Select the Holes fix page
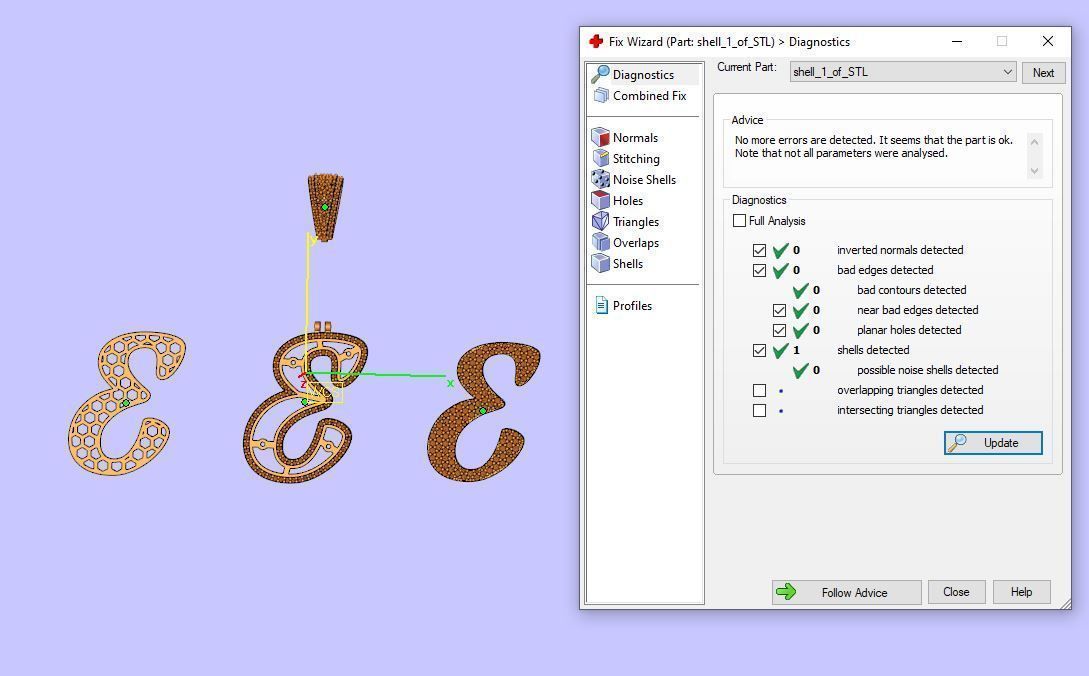Image resolution: width=1089 pixels, height=676 pixels. coord(627,201)
